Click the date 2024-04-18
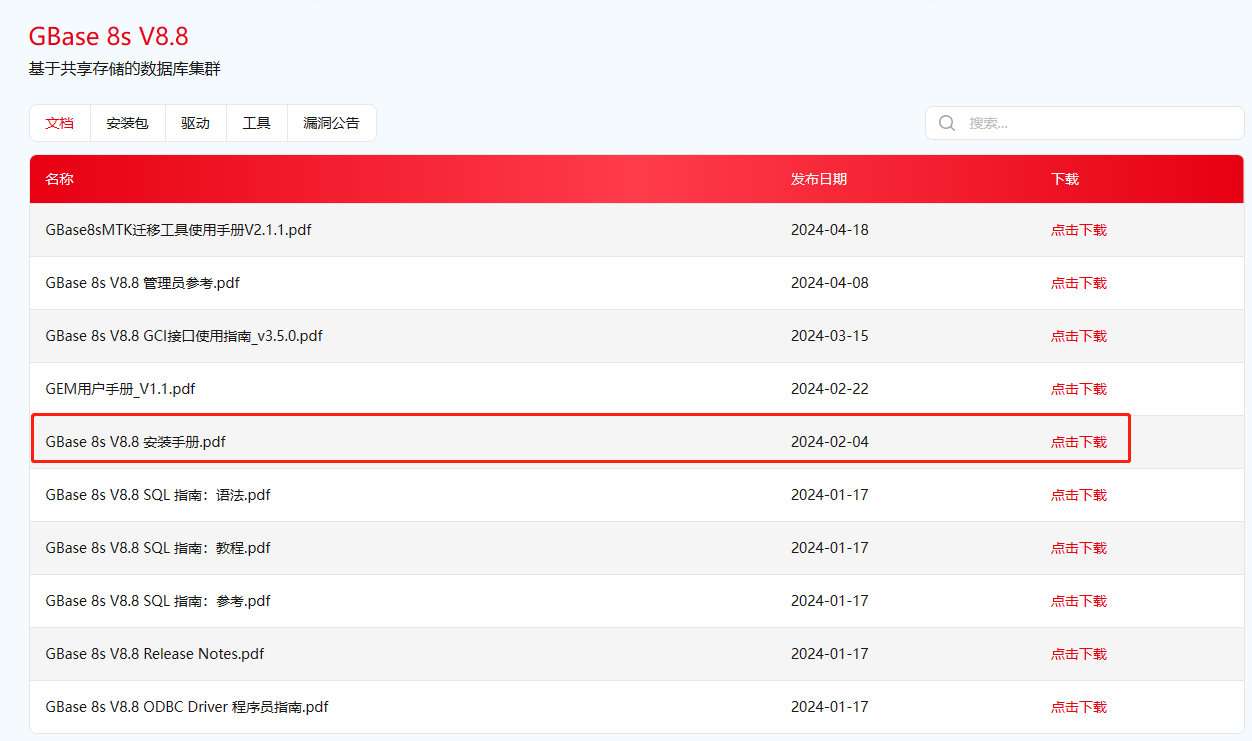The image size is (1252, 741). pos(830,230)
